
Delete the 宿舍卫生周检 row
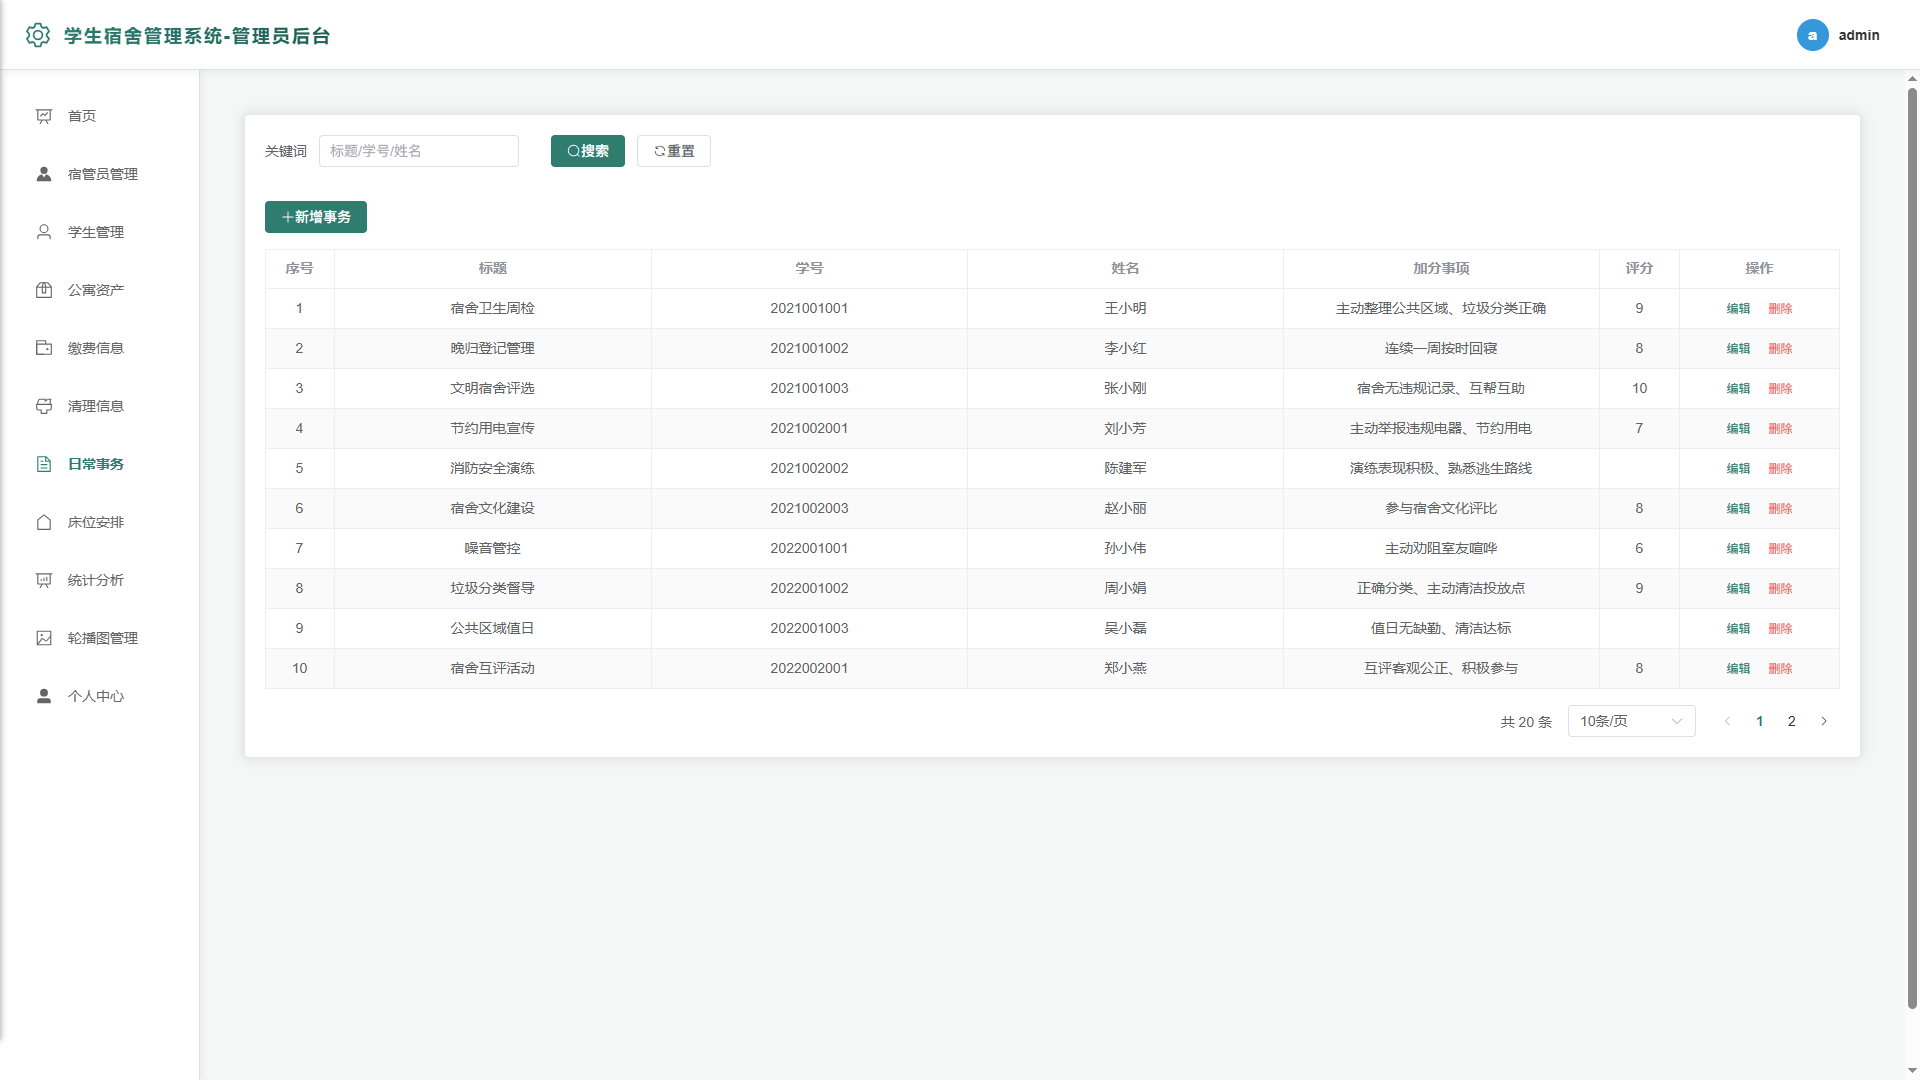[1780, 309]
